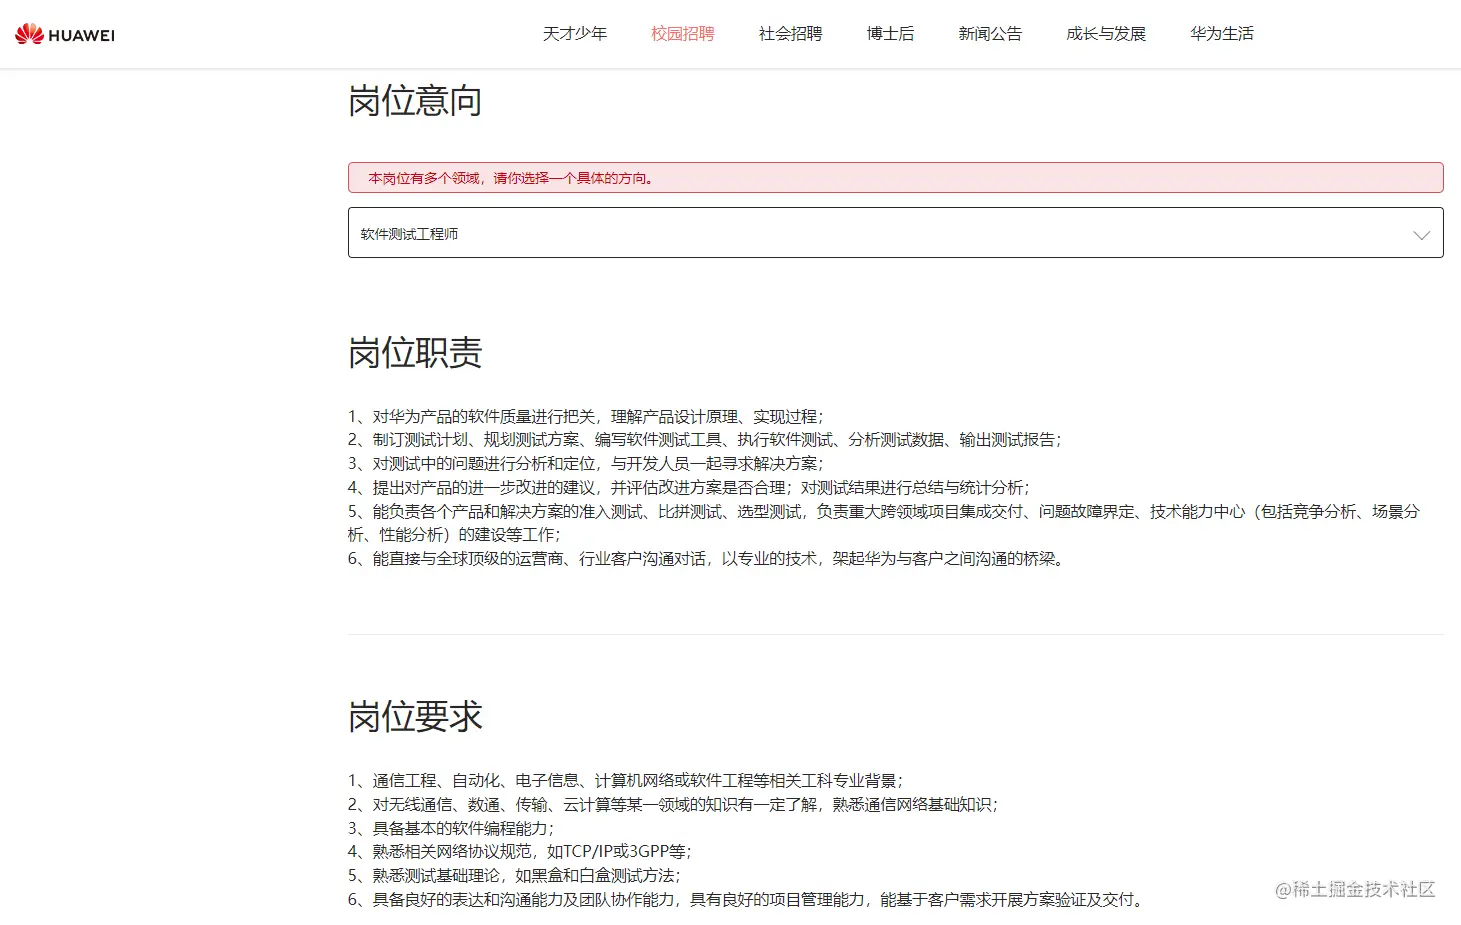Click duty line 4 提出对产品的进一步改进的建议
This screenshot has width=1461, height=925.
[x=689, y=488]
